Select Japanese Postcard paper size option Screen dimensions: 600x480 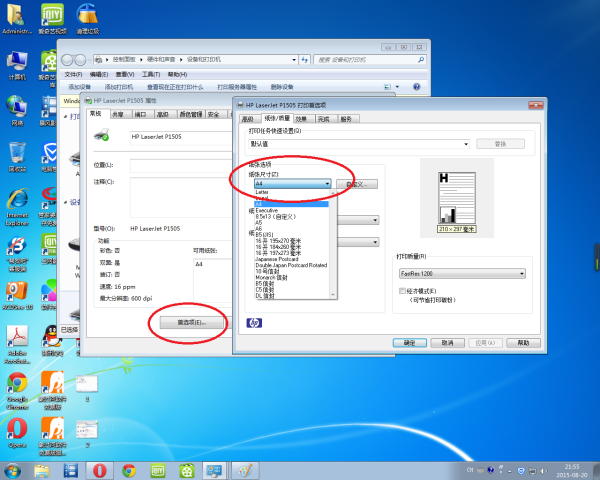[280, 258]
